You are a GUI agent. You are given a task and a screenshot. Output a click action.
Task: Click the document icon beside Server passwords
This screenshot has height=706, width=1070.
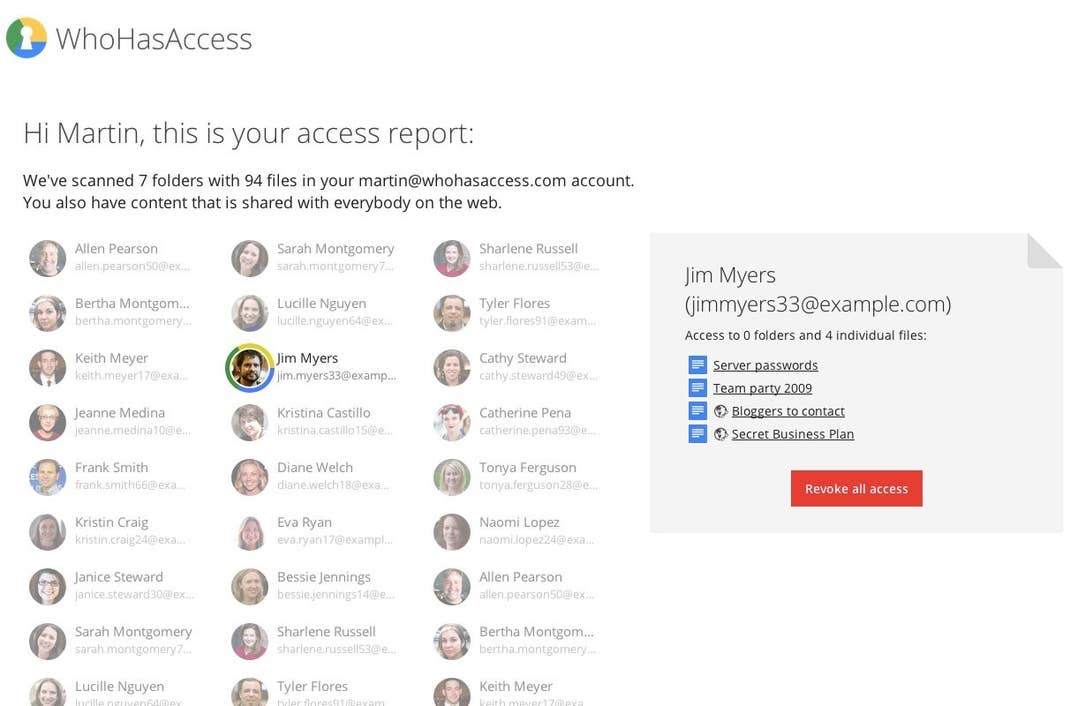point(697,365)
